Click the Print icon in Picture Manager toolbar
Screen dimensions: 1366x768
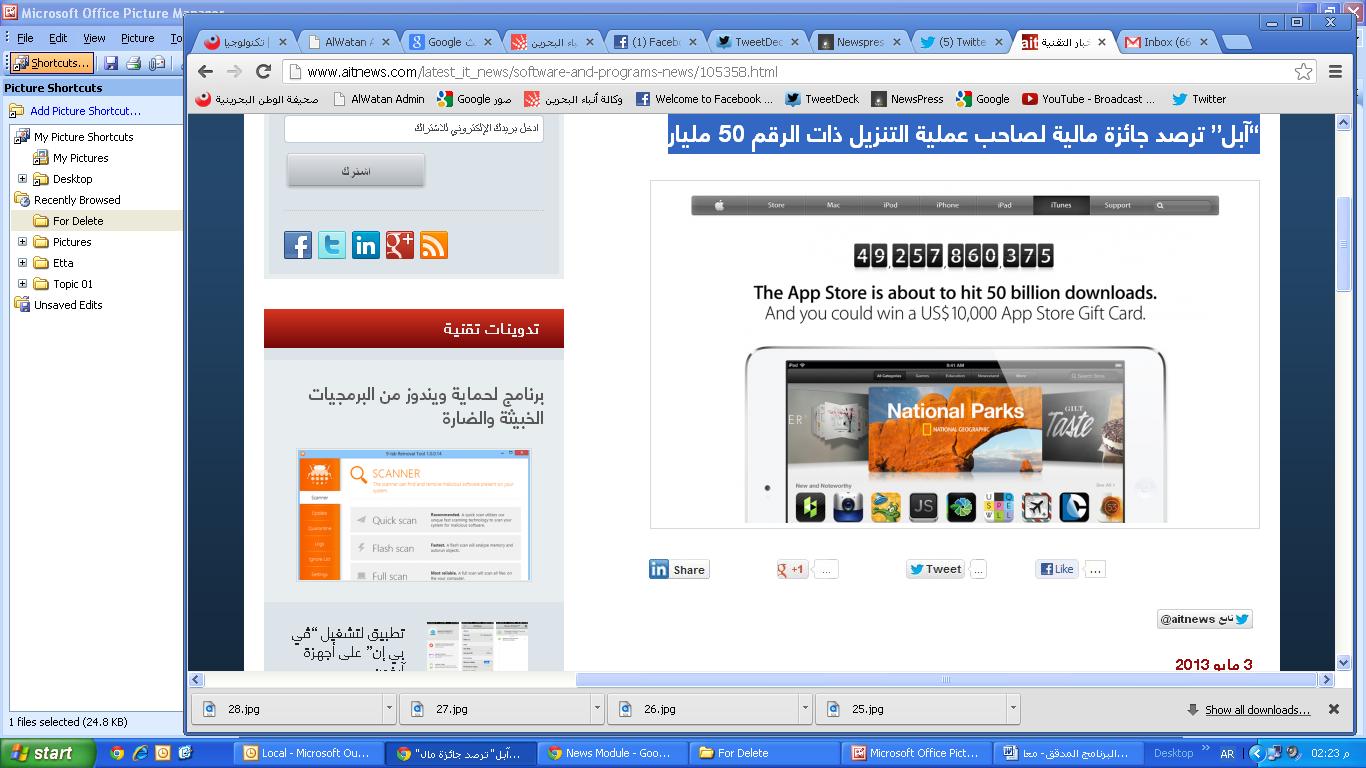[x=134, y=63]
